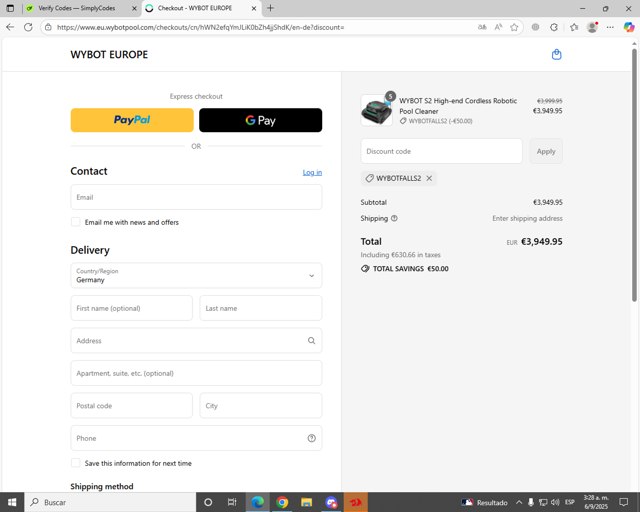Open the favorites list icon
Image resolution: width=640 pixels, height=512 pixels.
[574, 27]
